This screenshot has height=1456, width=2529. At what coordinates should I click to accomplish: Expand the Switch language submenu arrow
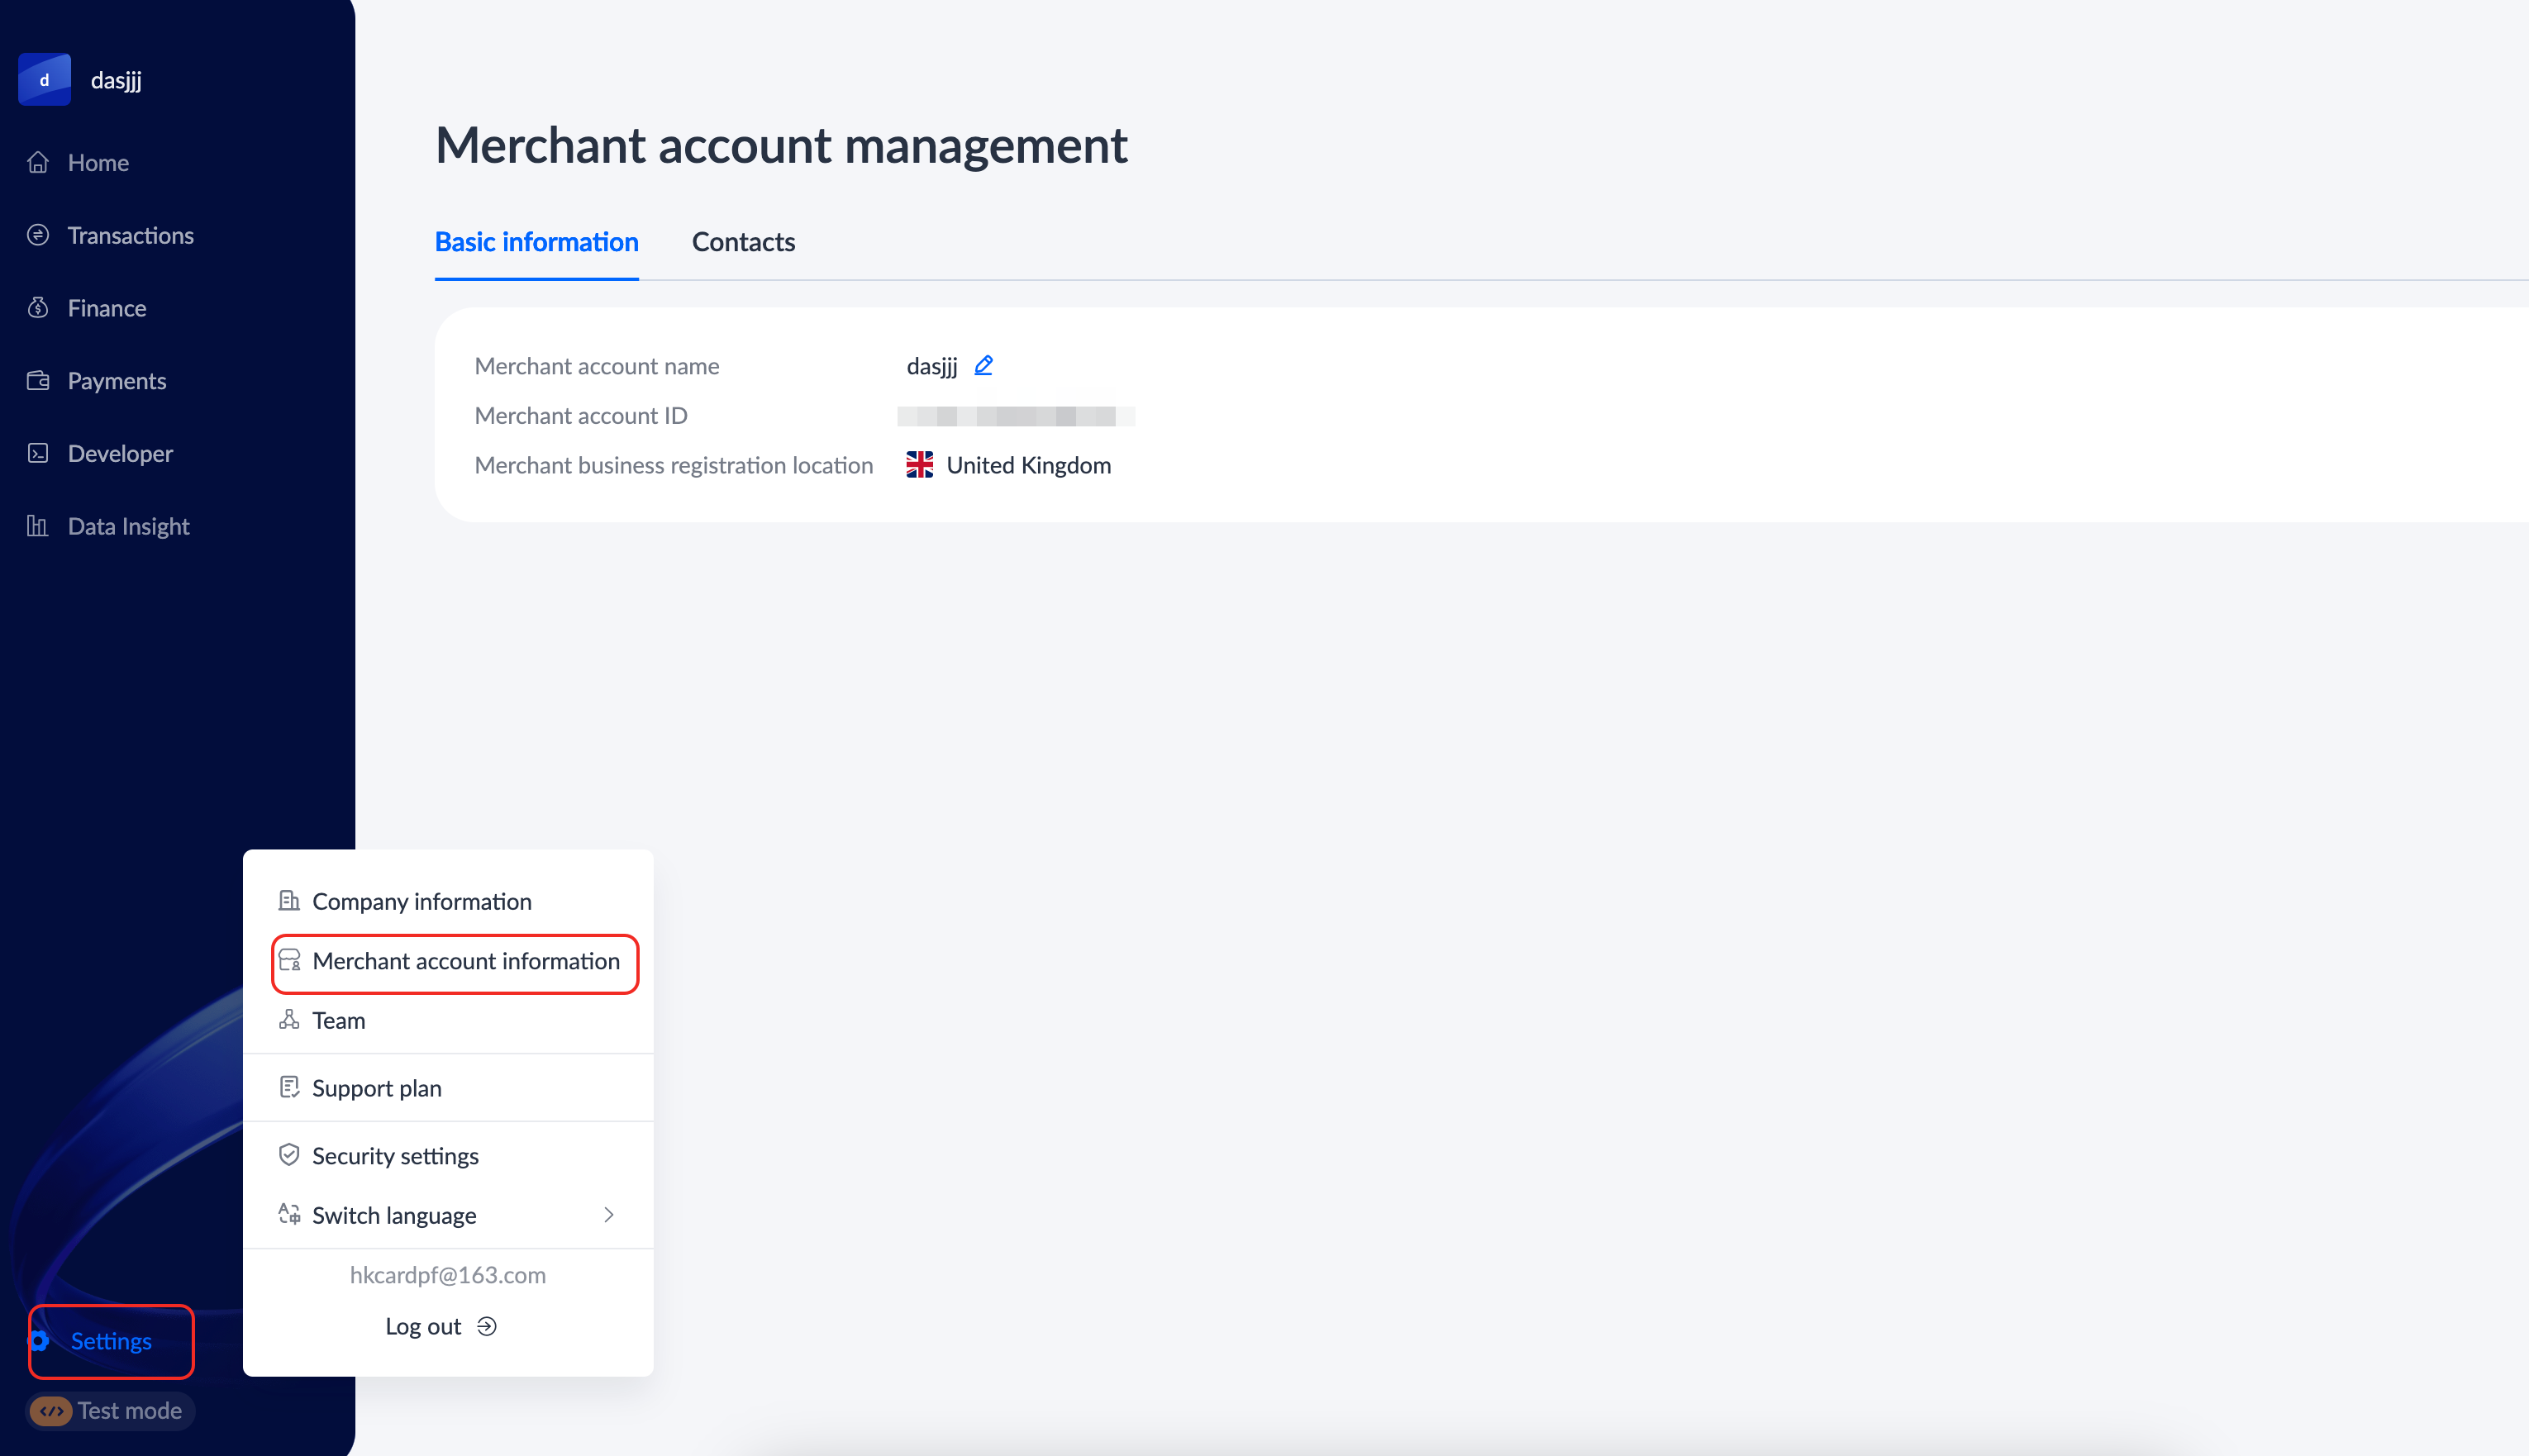pyautogui.click(x=608, y=1215)
